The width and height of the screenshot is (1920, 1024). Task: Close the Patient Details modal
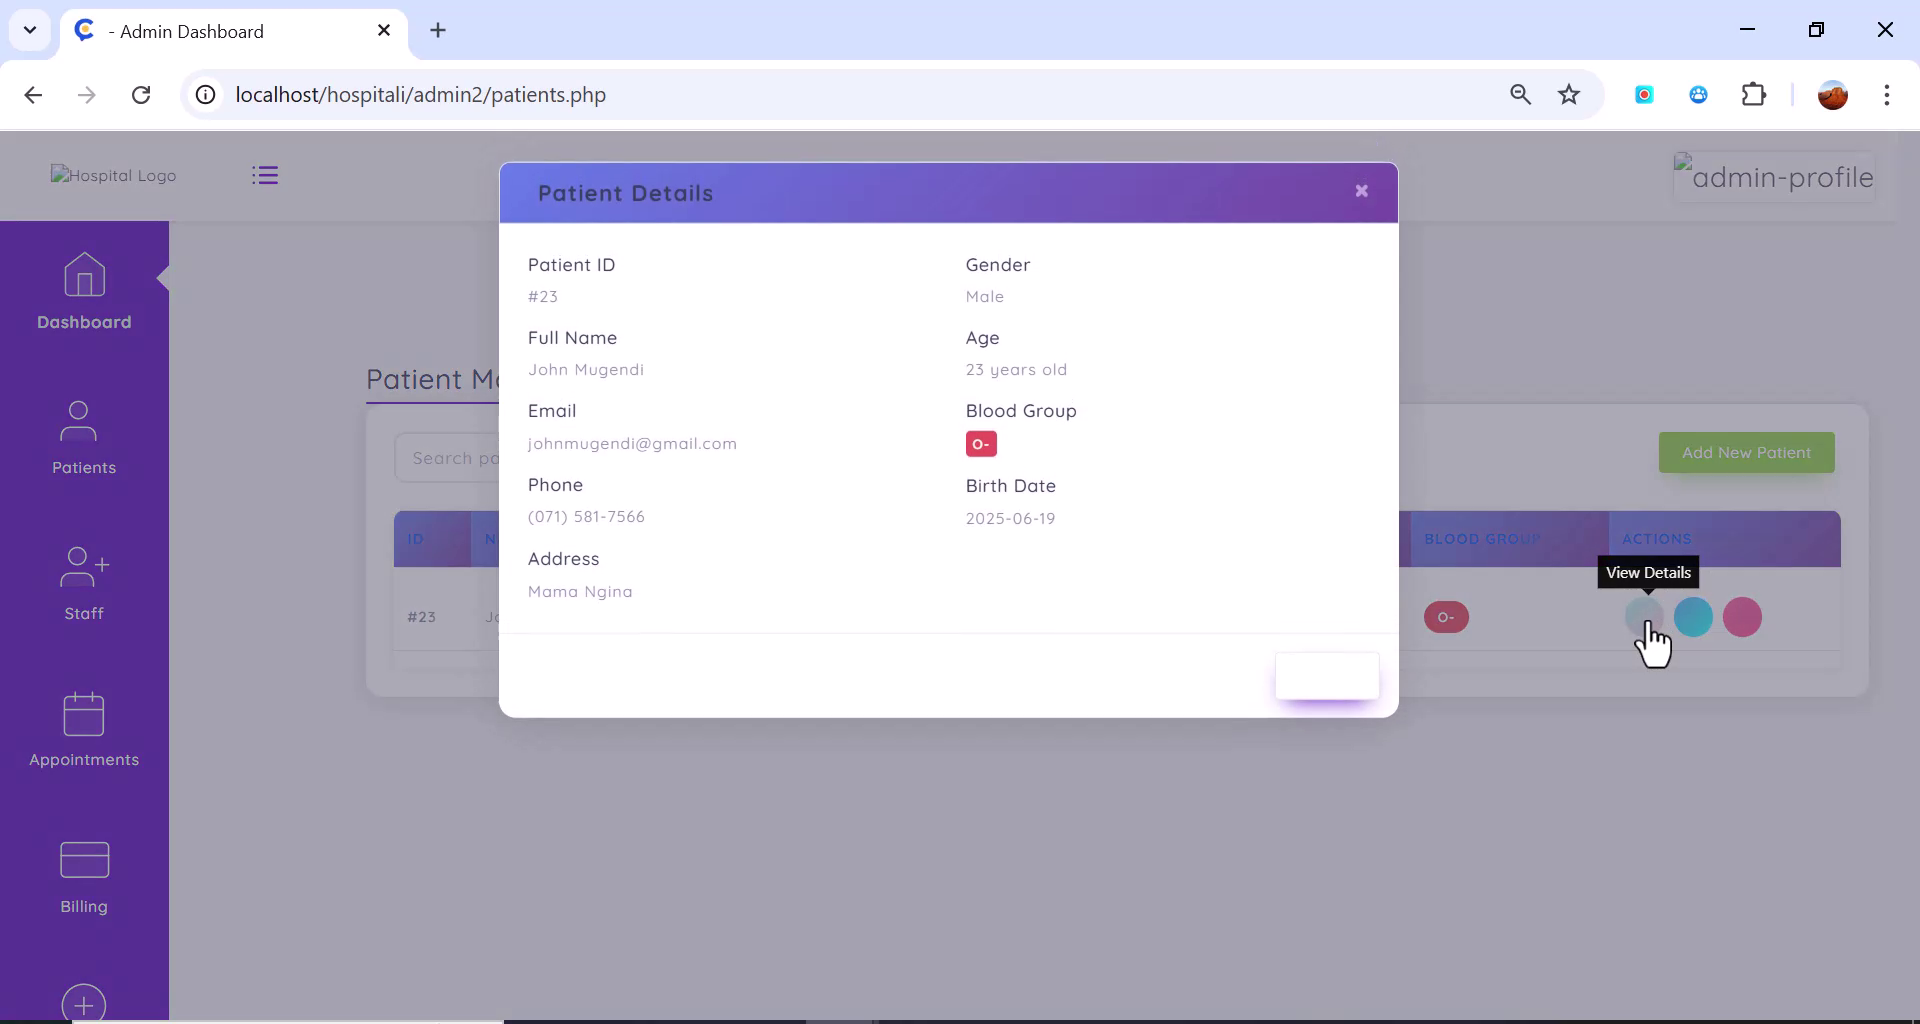[x=1362, y=190]
